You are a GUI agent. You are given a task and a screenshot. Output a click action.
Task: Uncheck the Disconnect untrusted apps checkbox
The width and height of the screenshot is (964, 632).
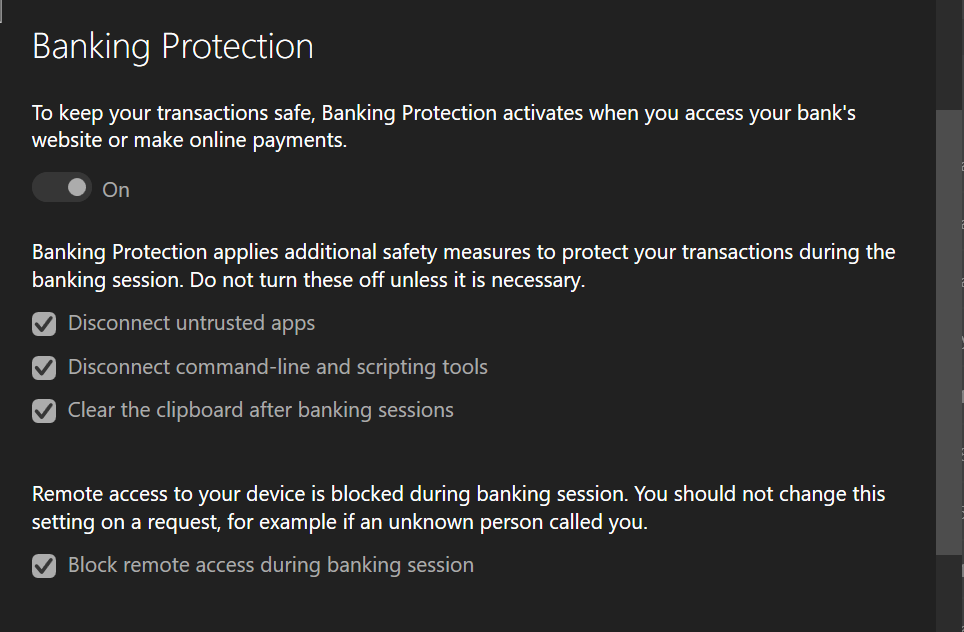pos(44,324)
